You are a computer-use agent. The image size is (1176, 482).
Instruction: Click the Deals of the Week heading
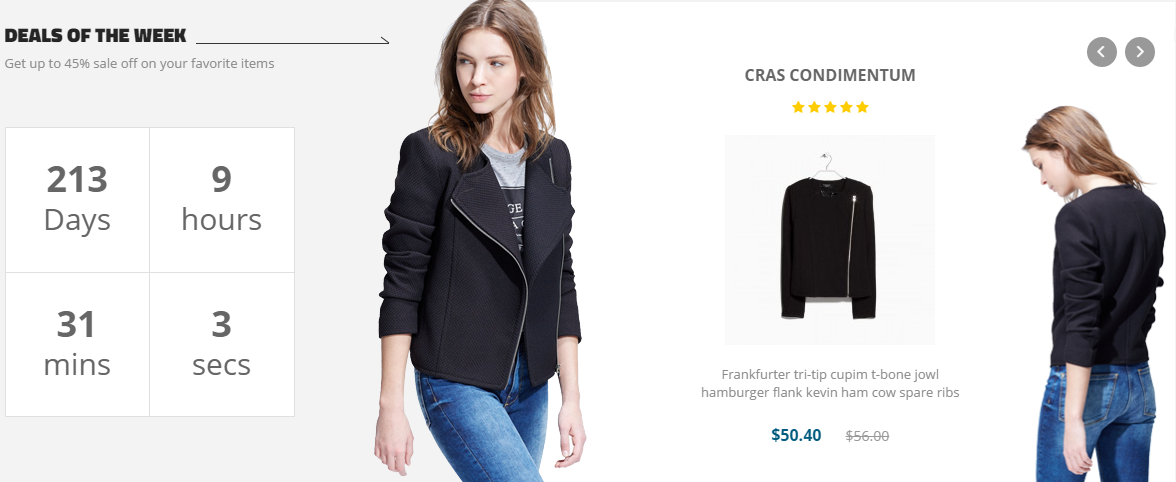[x=95, y=35]
